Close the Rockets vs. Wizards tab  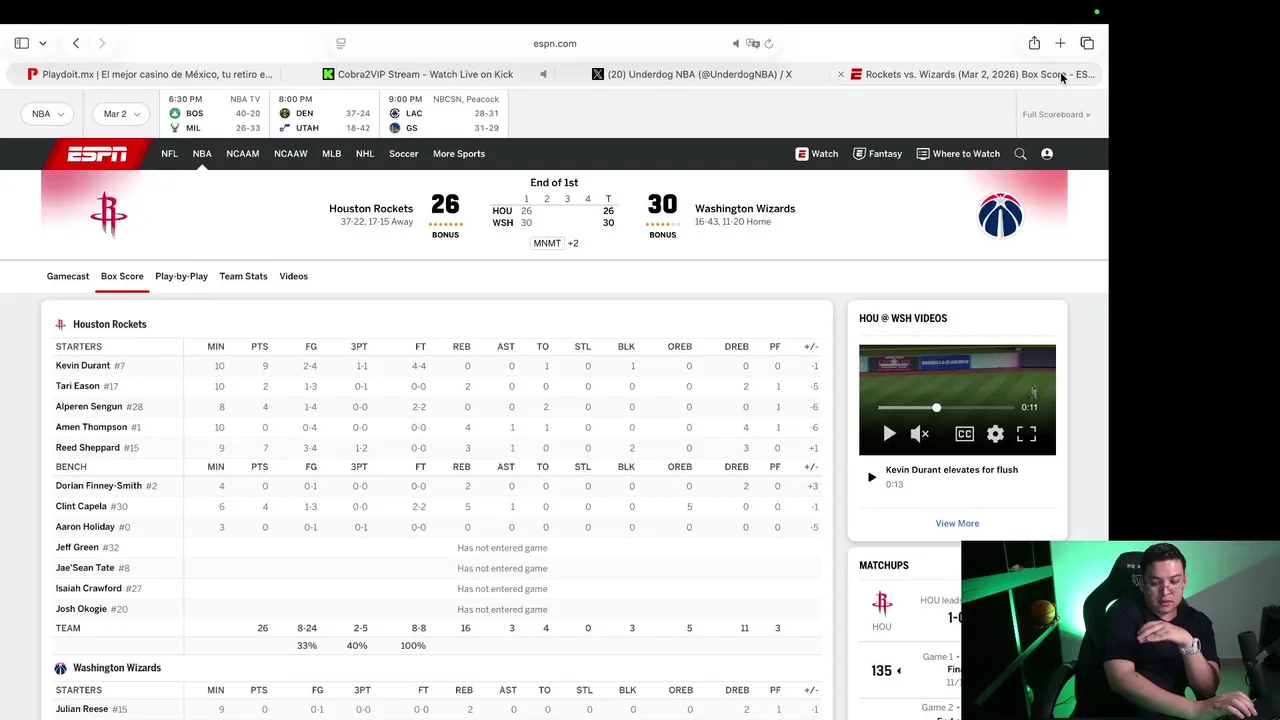pos(841,74)
